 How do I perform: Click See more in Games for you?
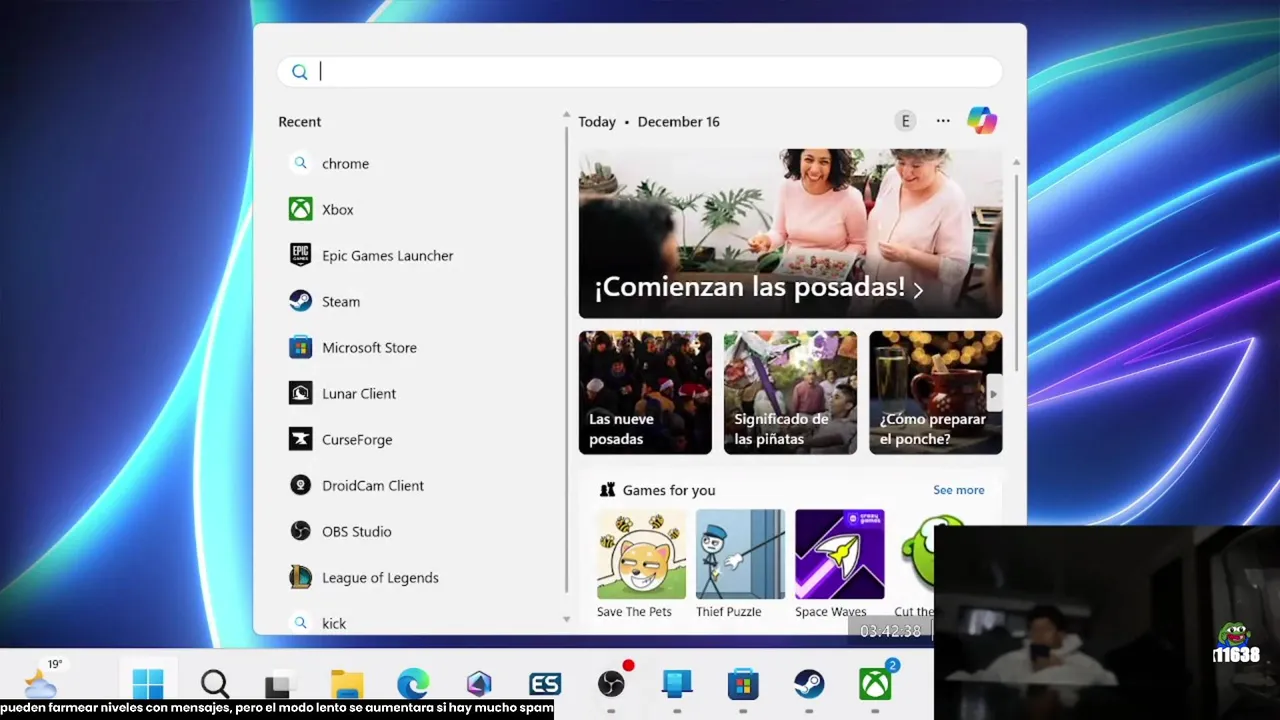pos(958,490)
